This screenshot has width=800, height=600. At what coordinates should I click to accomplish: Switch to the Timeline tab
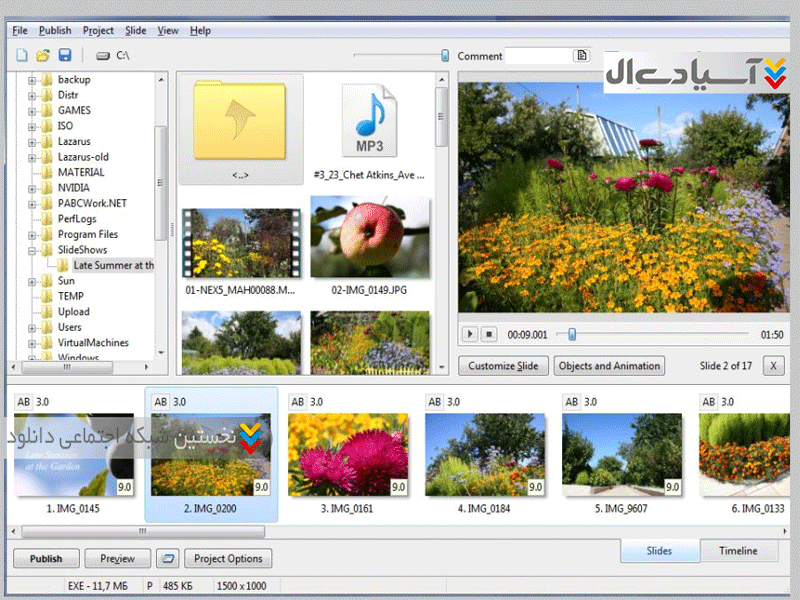pyautogui.click(x=738, y=551)
